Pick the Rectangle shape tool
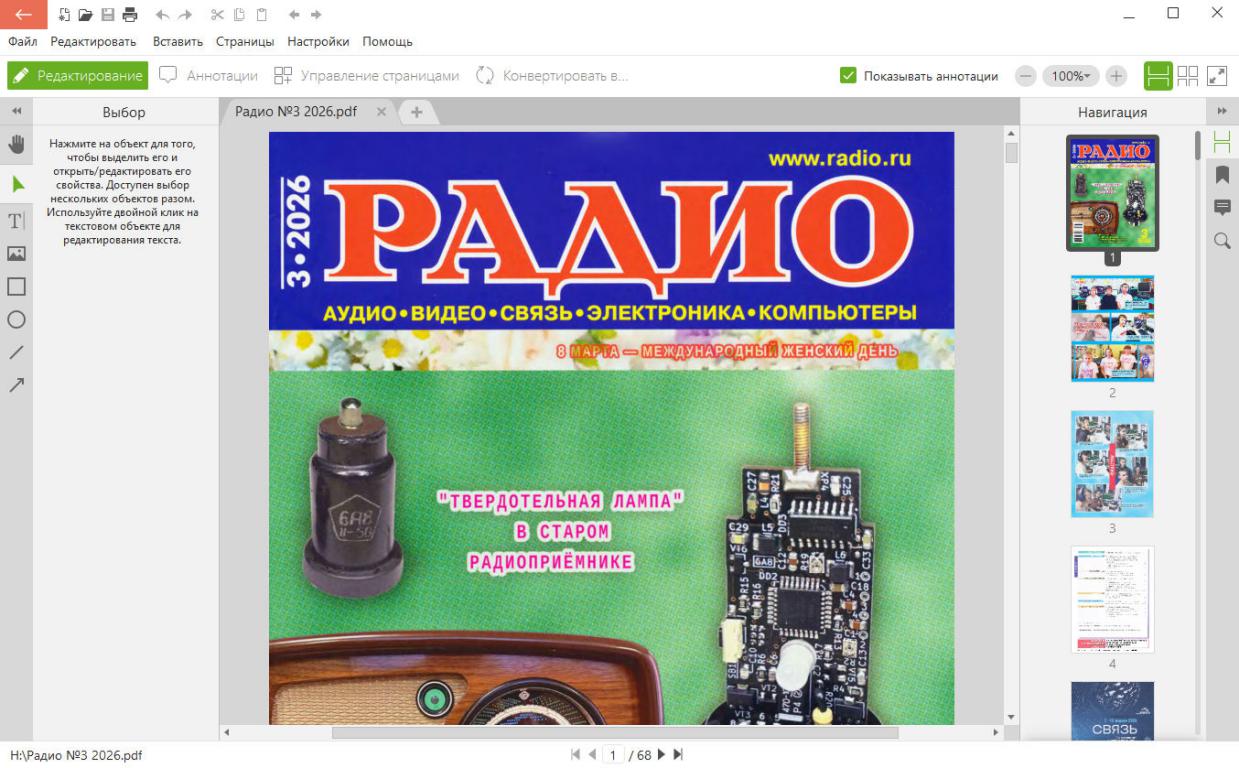1239x768 pixels. tap(16, 287)
